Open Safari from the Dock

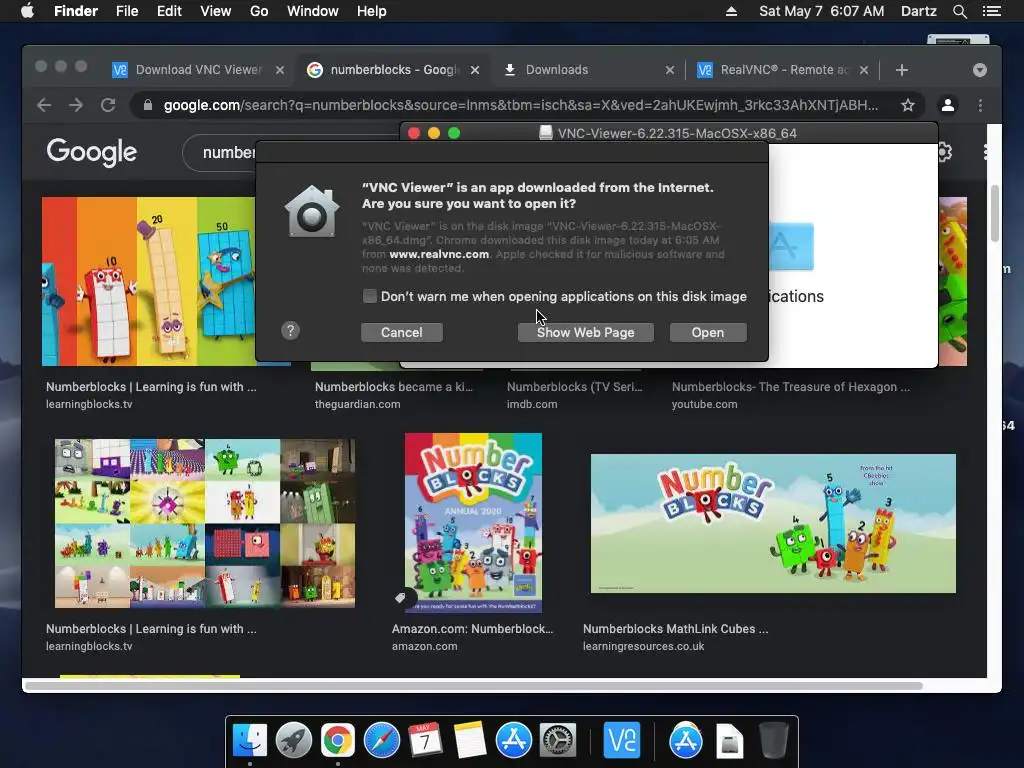pyautogui.click(x=382, y=741)
